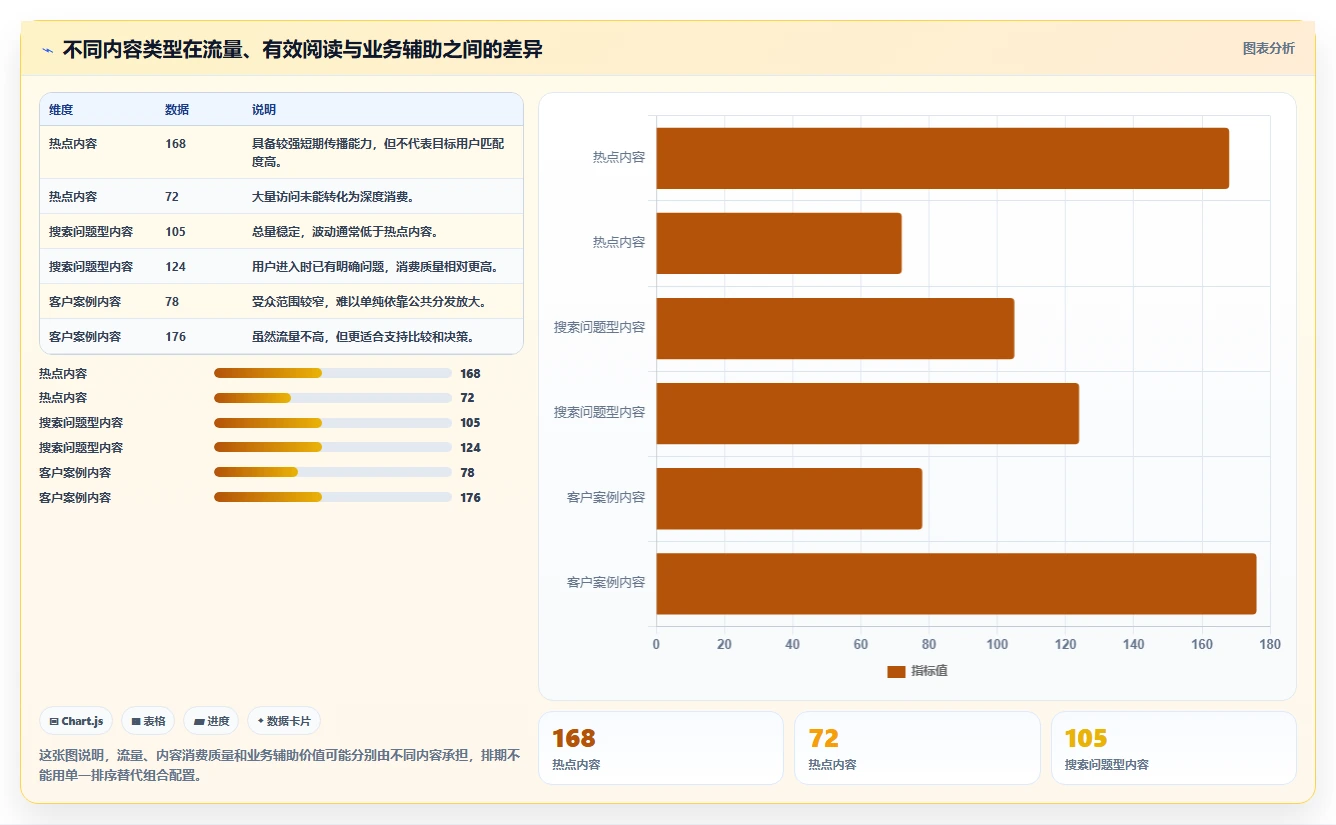Click the progress bar labeled 168
This screenshot has width=1336, height=825.
click(x=333, y=373)
